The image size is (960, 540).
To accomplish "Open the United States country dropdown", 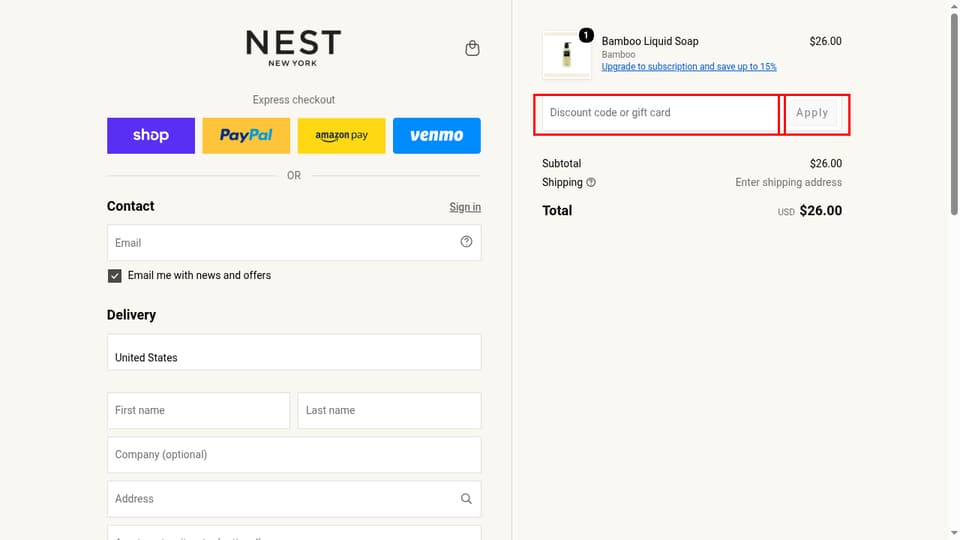I will 294,352.
